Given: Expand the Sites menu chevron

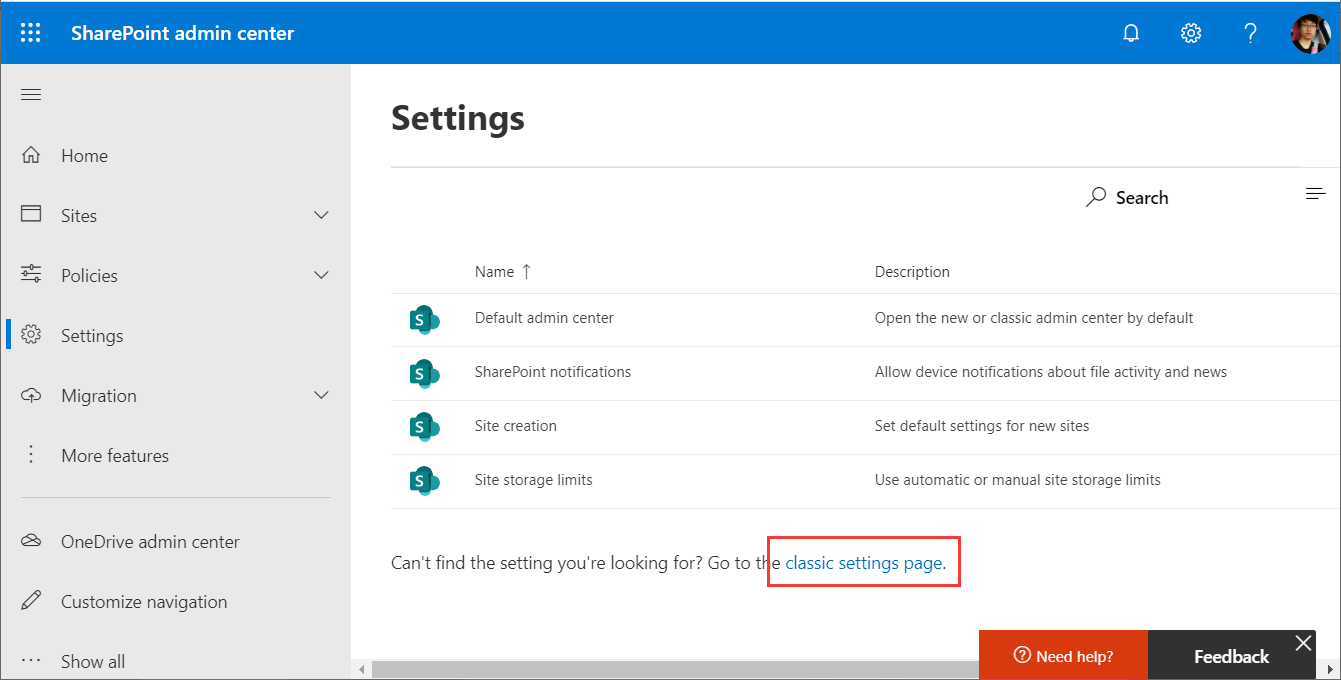Looking at the screenshot, I should (x=321, y=216).
